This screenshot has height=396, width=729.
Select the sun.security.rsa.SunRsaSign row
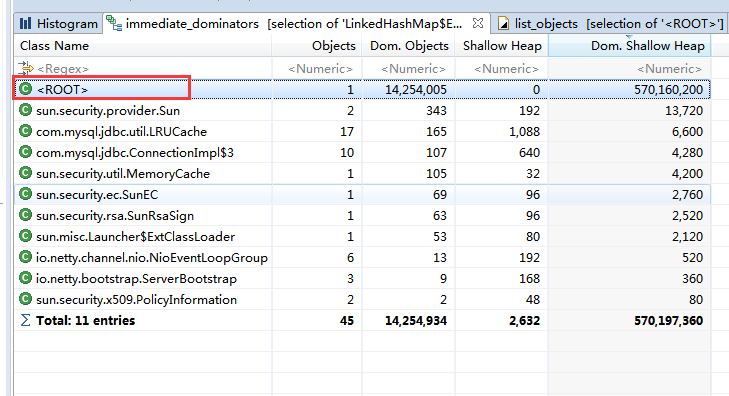362,216
